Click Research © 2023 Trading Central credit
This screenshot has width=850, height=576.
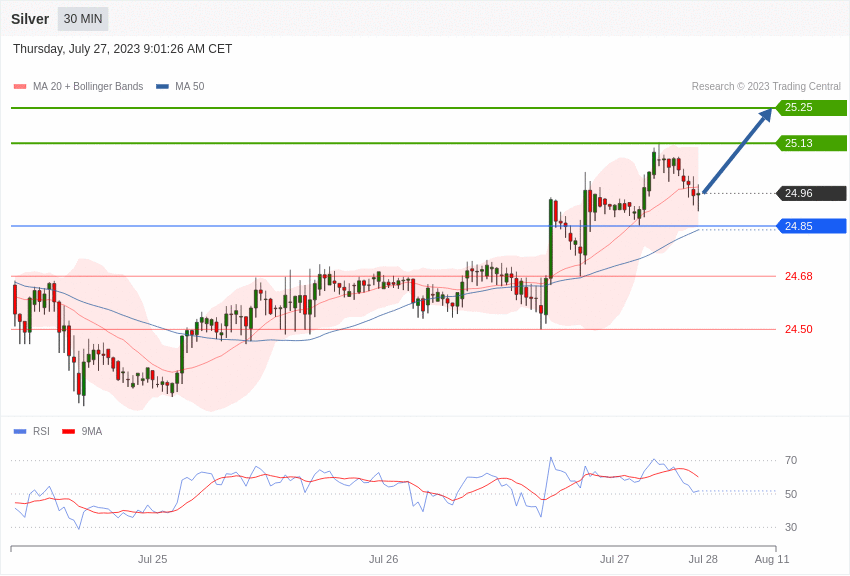pos(766,87)
